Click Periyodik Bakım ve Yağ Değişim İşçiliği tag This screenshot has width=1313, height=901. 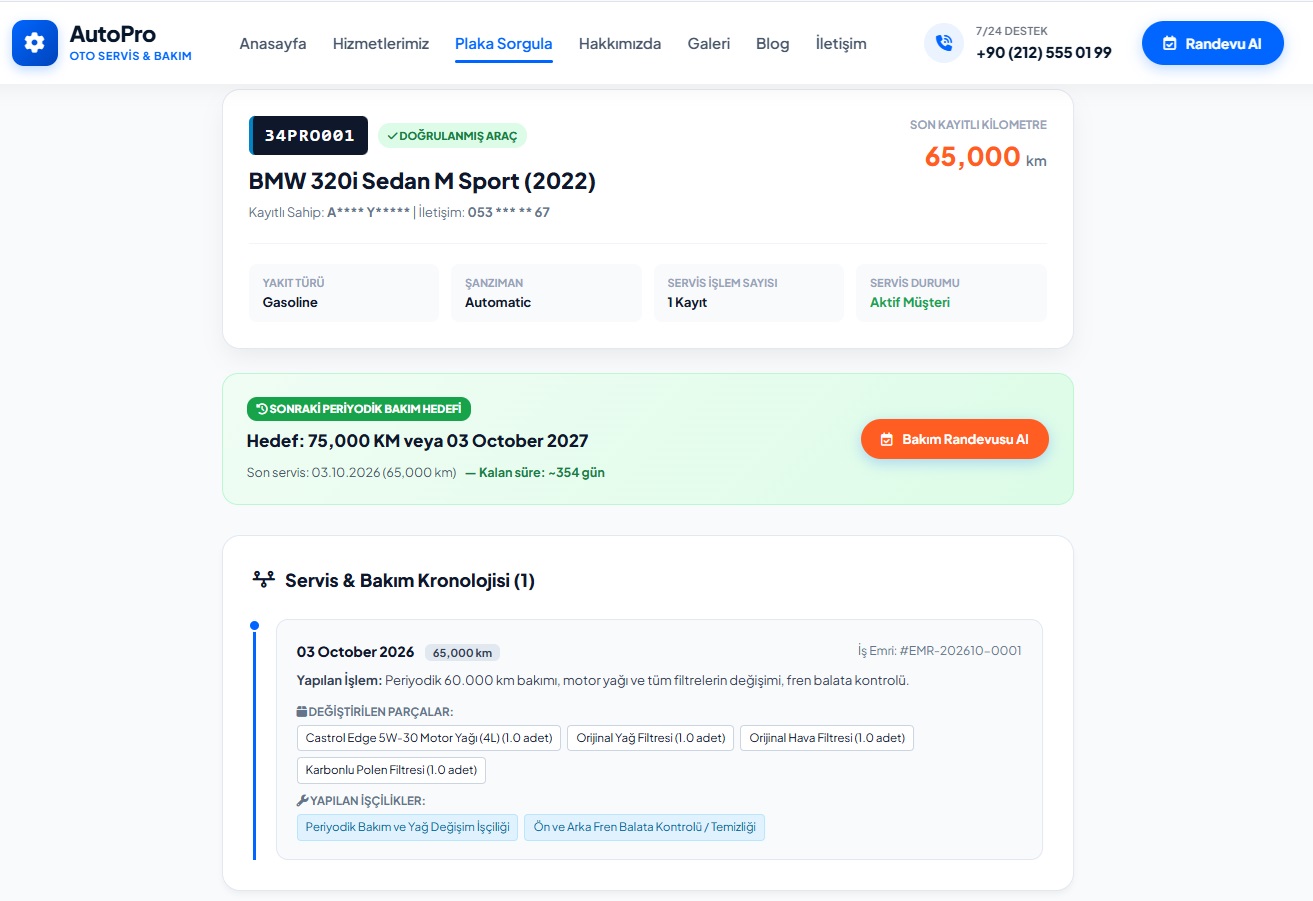pos(408,827)
